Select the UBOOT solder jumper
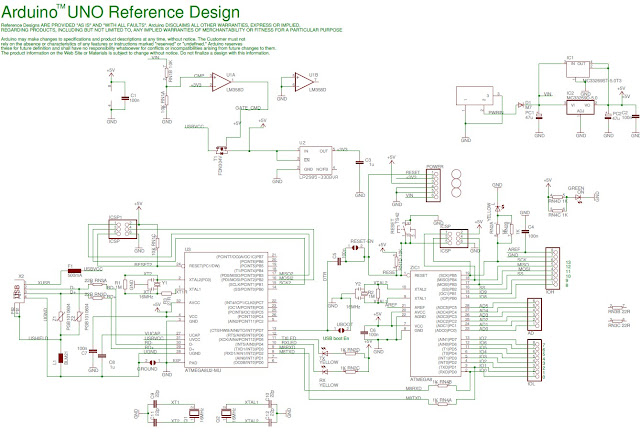Viewport: 640px width, 437px height. click(340, 330)
